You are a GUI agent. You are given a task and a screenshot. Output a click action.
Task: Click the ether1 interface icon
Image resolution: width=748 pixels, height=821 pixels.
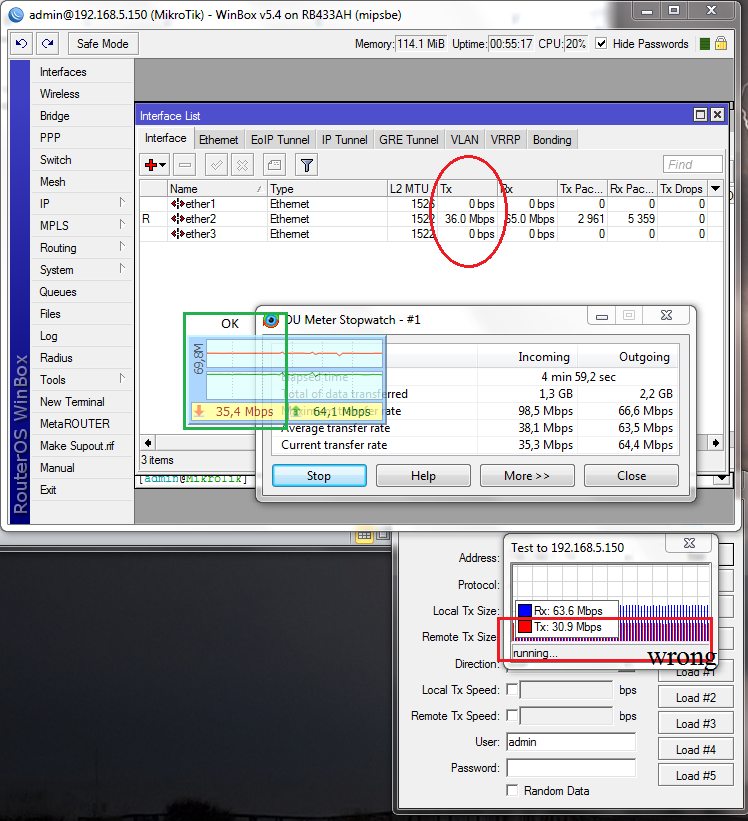[177, 204]
